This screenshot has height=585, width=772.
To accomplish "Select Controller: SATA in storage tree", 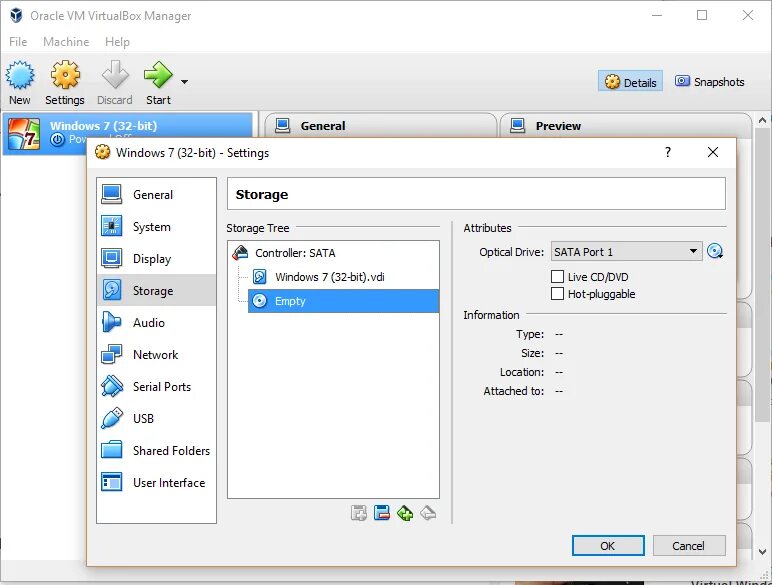I will point(333,253).
